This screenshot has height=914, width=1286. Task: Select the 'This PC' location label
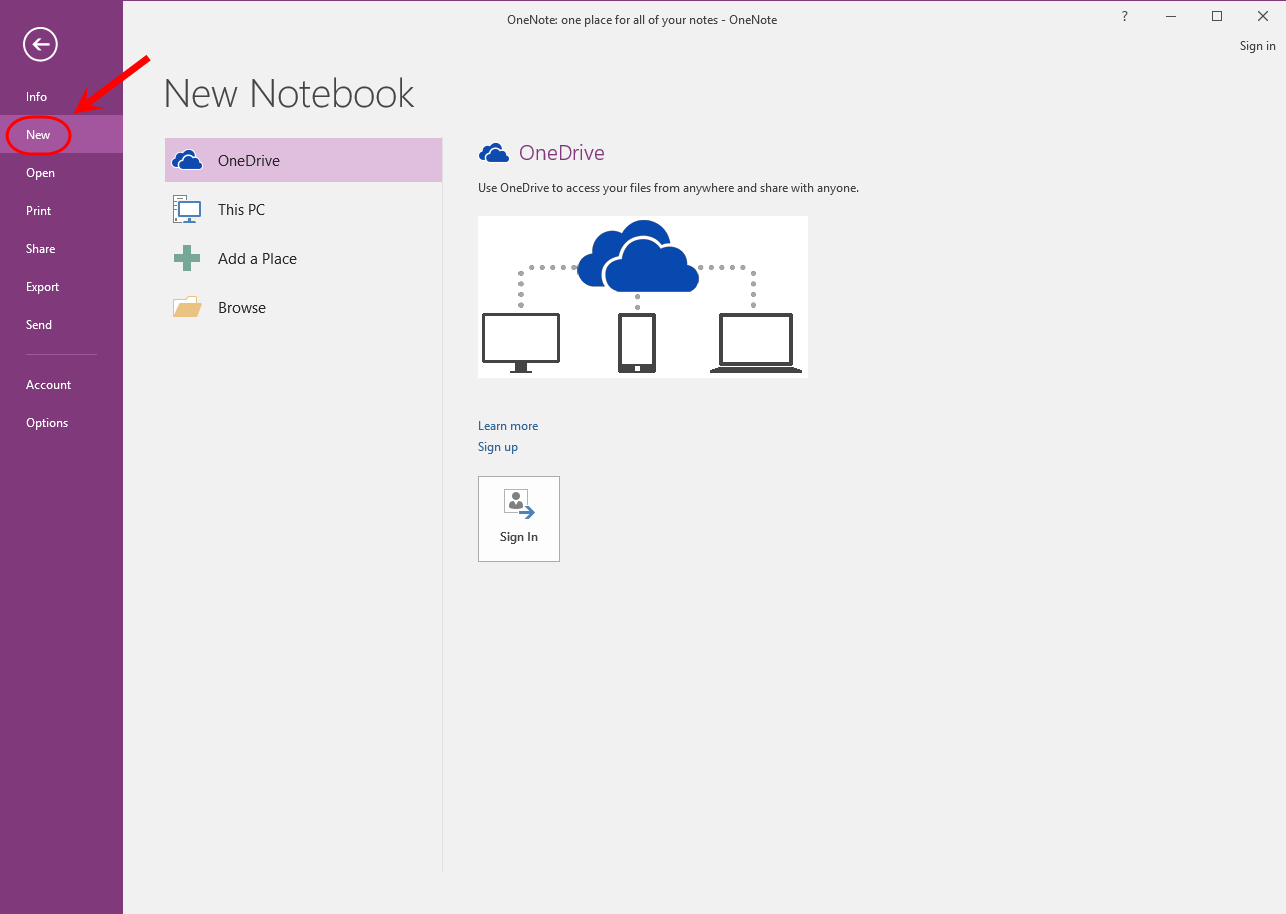click(242, 209)
